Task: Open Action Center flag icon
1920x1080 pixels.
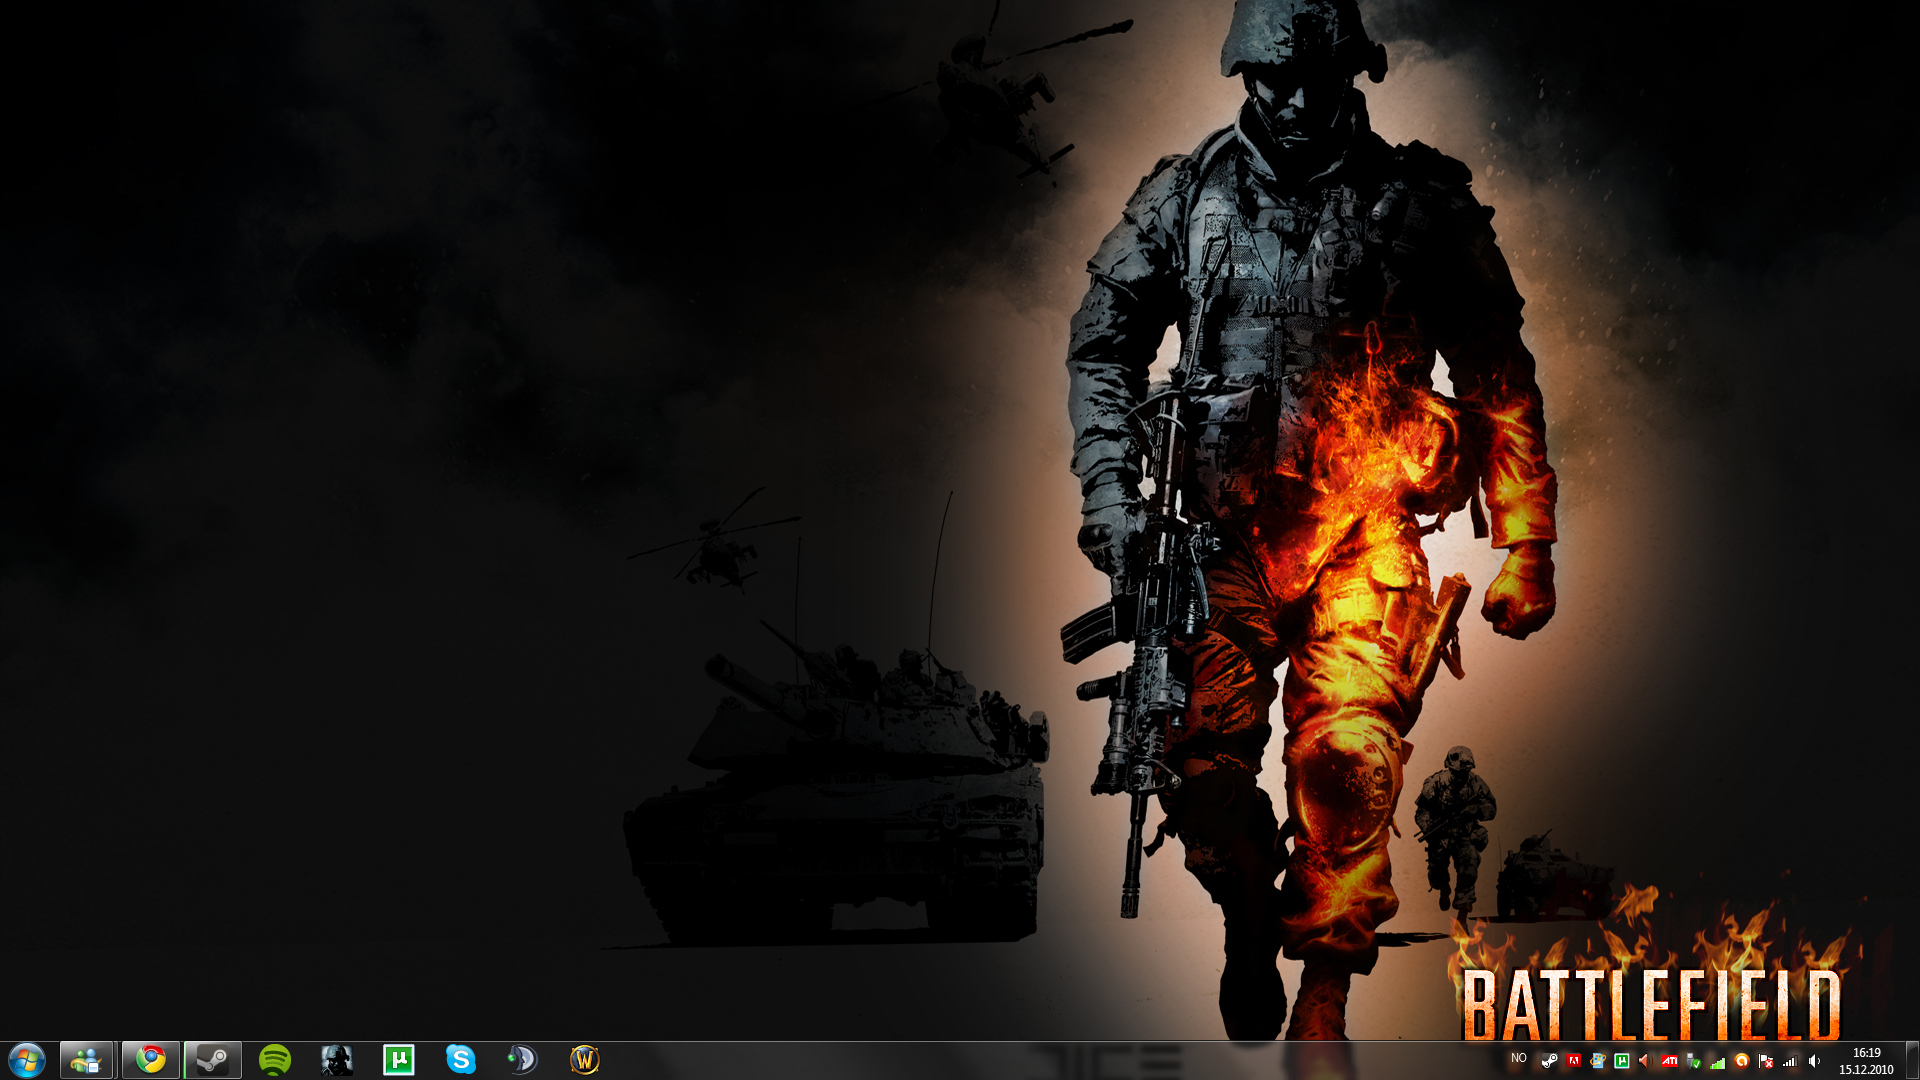Action: pyautogui.click(x=1766, y=1061)
